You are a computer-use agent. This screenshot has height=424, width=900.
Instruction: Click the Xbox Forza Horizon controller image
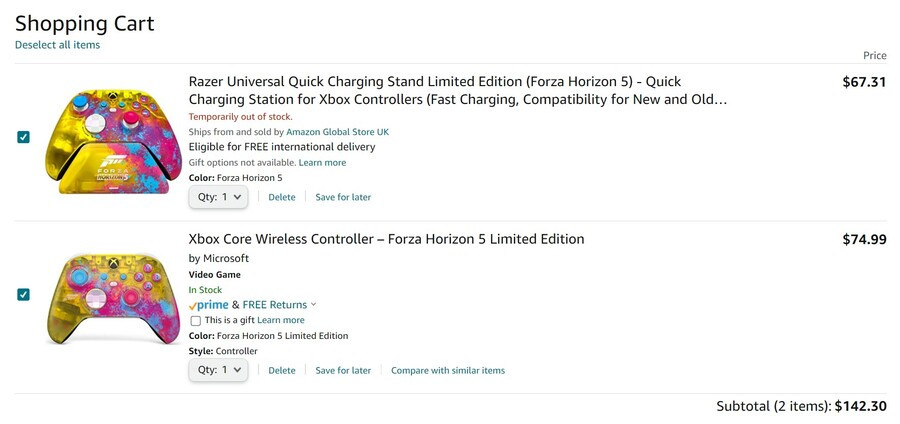pos(112,298)
